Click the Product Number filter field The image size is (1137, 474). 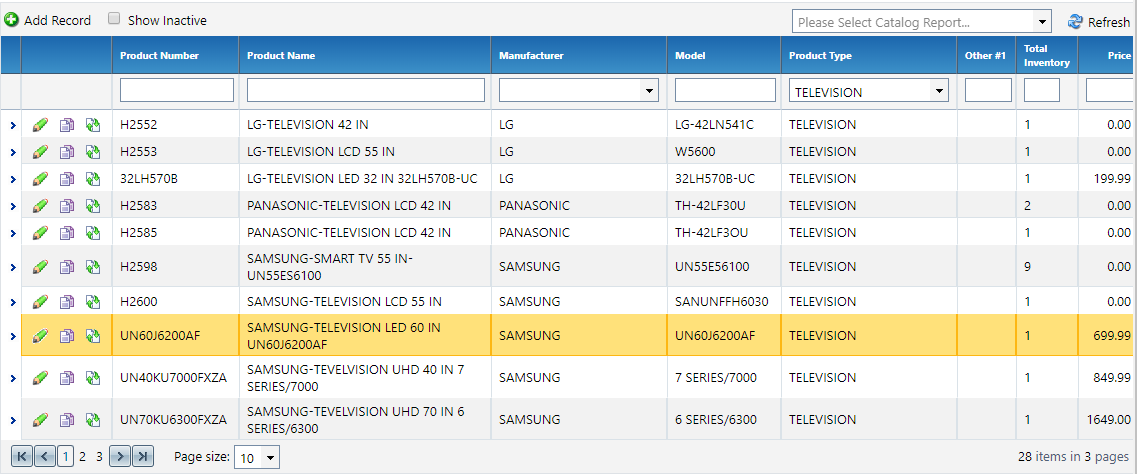point(177,90)
